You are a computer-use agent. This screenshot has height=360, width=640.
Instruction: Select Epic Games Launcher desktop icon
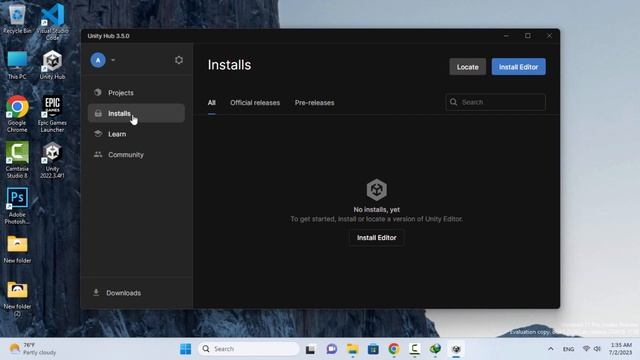pyautogui.click(x=52, y=114)
